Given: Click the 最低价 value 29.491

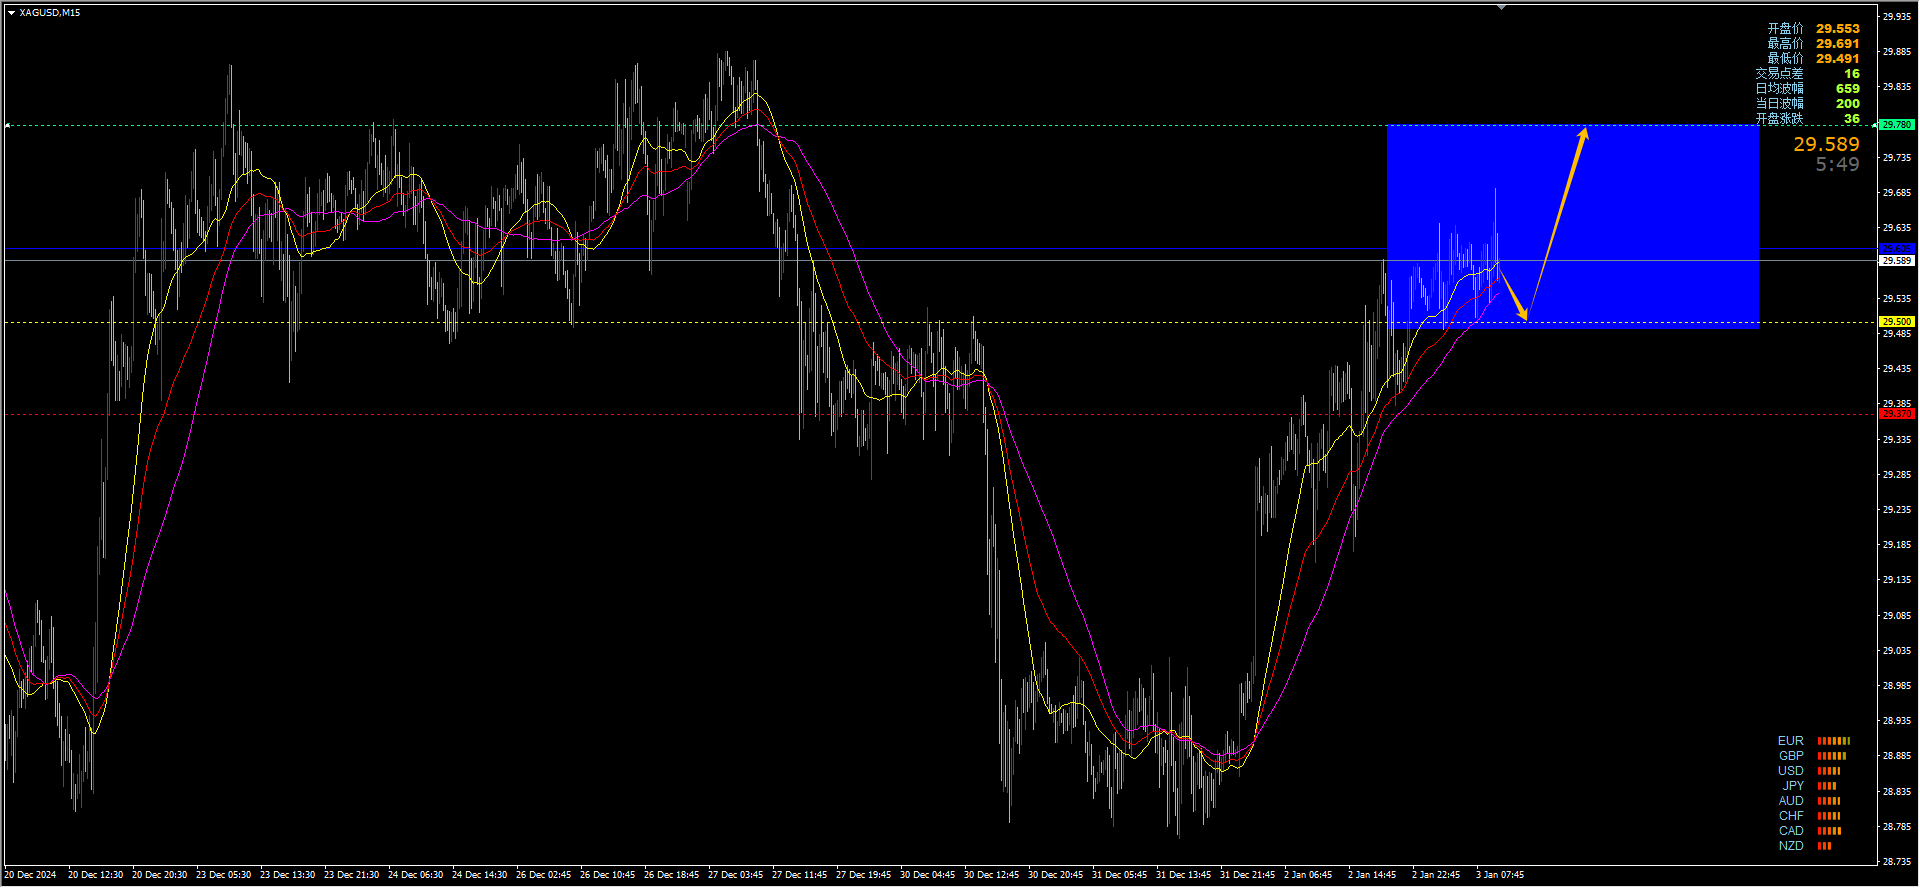Looking at the screenshot, I should (1838, 59).
